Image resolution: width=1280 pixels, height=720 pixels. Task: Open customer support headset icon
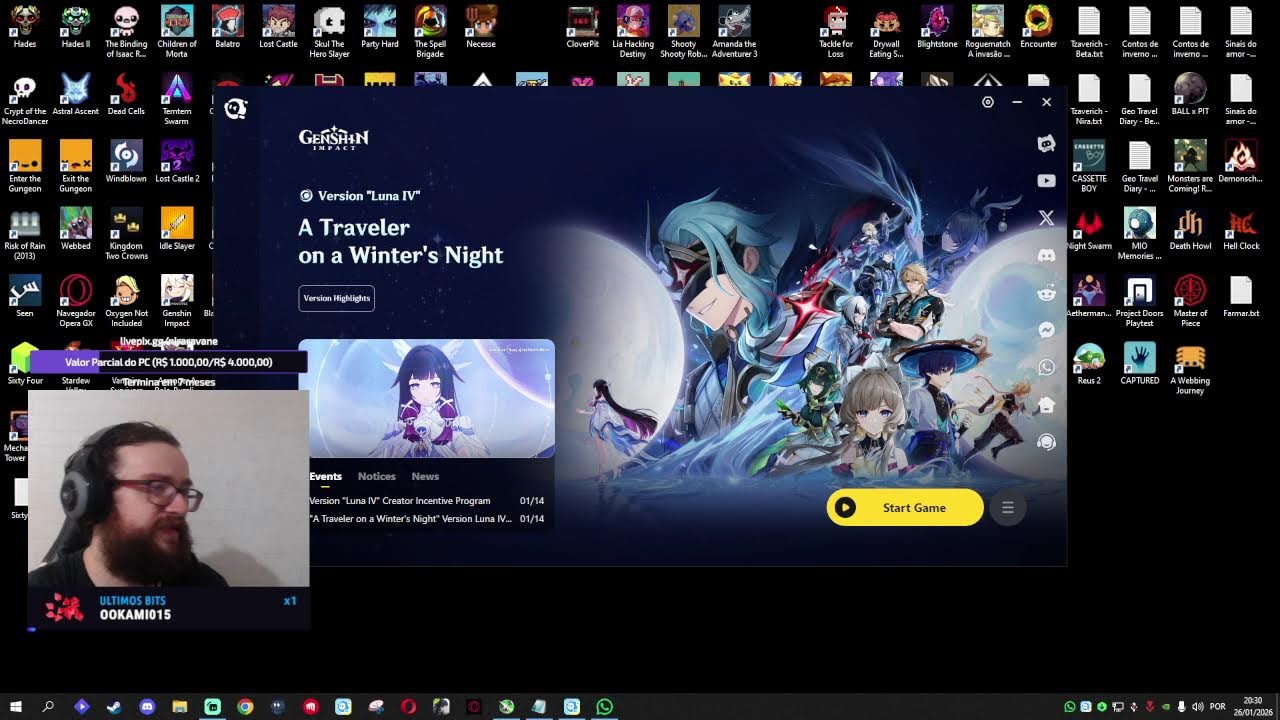click(x=1046, y=442)
